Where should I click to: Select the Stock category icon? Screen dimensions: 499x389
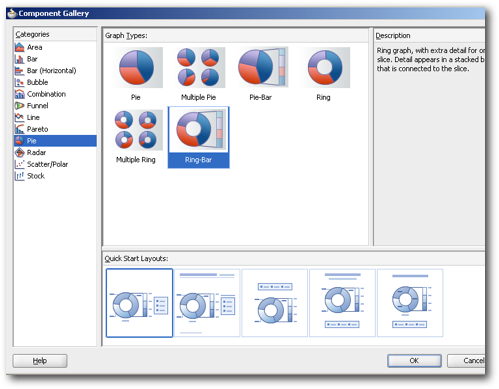coord(20,175)
